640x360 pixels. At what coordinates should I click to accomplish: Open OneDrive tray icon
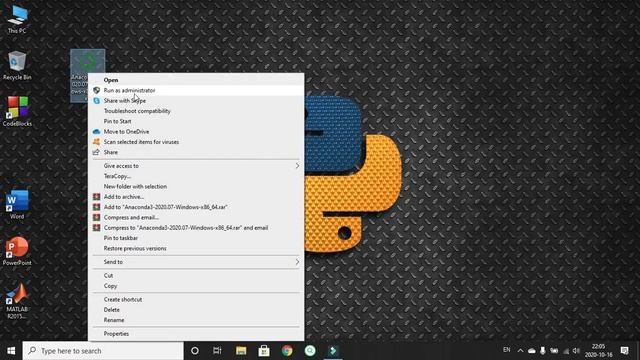[x=532, y=351]
